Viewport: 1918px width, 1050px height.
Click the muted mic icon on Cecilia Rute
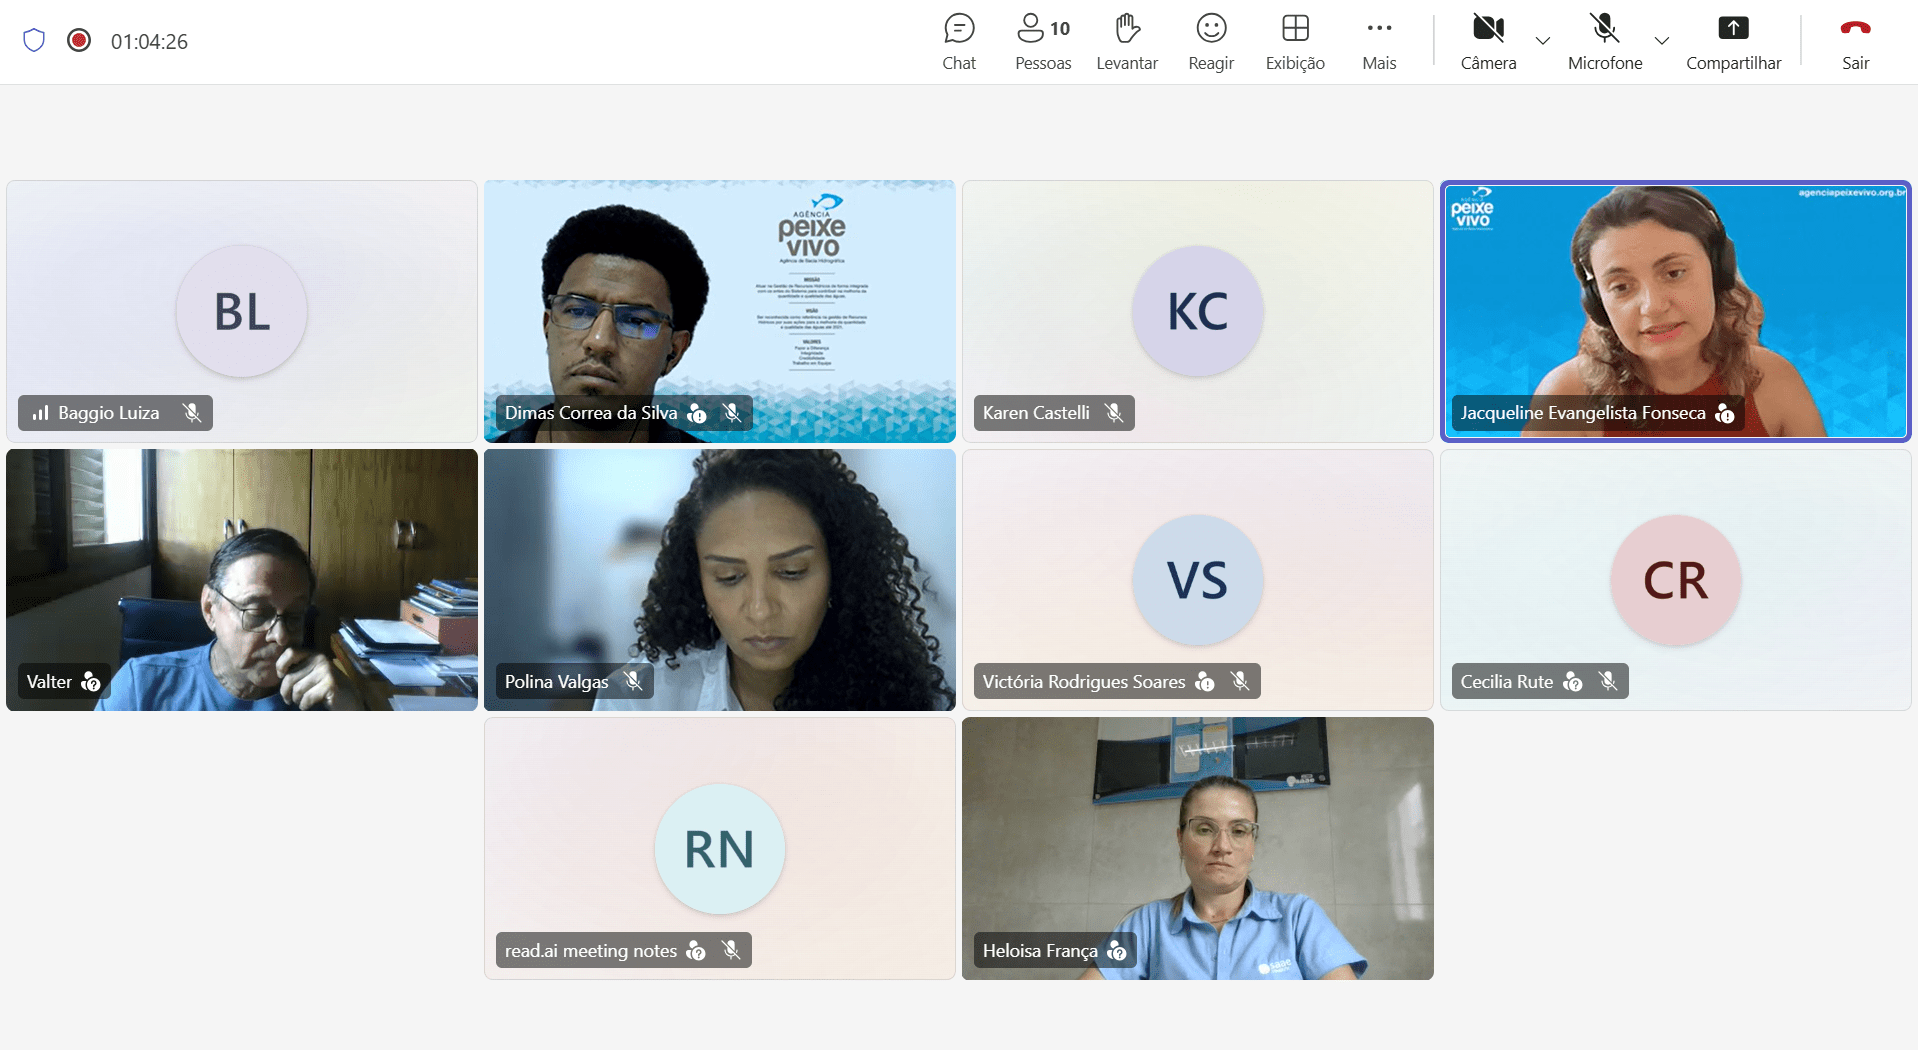tap(1607, 681)
